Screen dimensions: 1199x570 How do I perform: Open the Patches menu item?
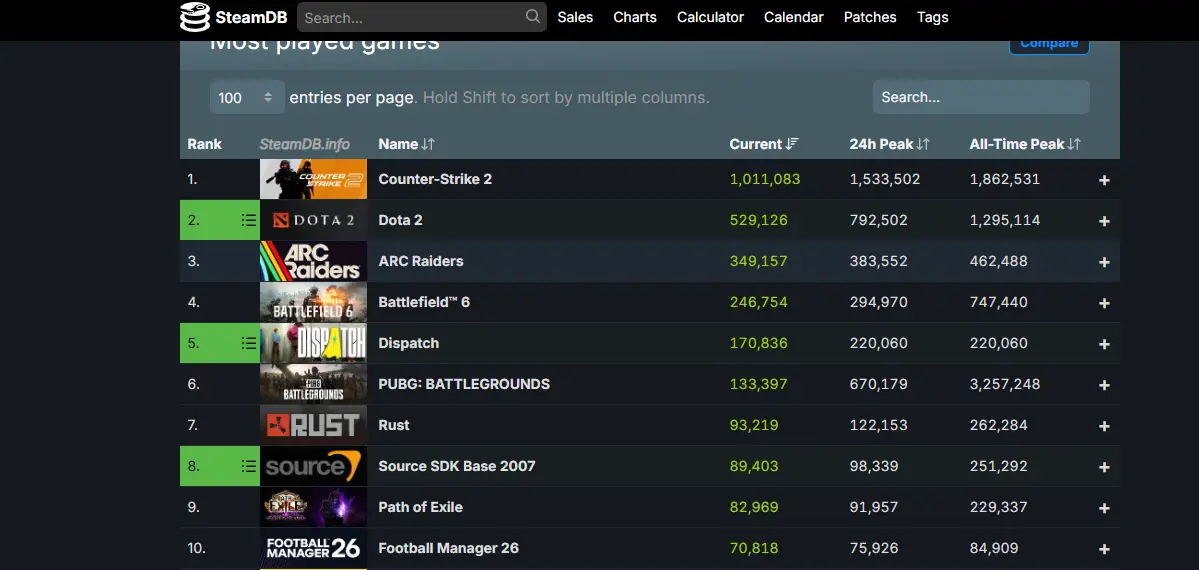point(870,17)
